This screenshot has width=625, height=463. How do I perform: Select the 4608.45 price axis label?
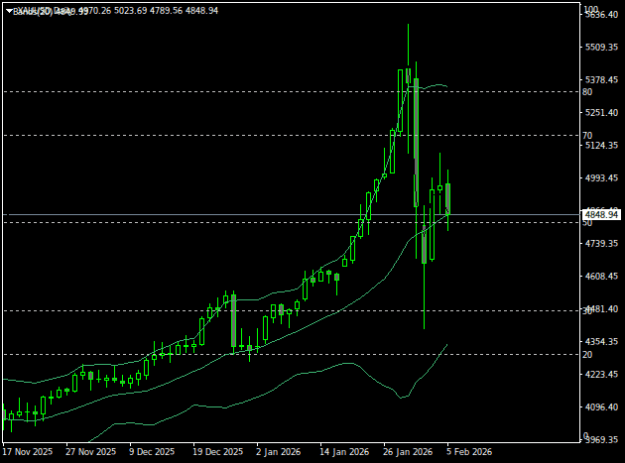click(601, 276)
